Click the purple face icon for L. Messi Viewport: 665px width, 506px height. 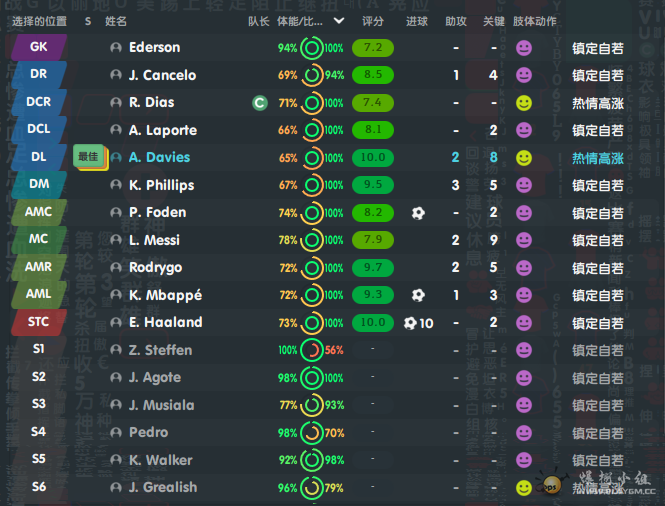(523, 240)
